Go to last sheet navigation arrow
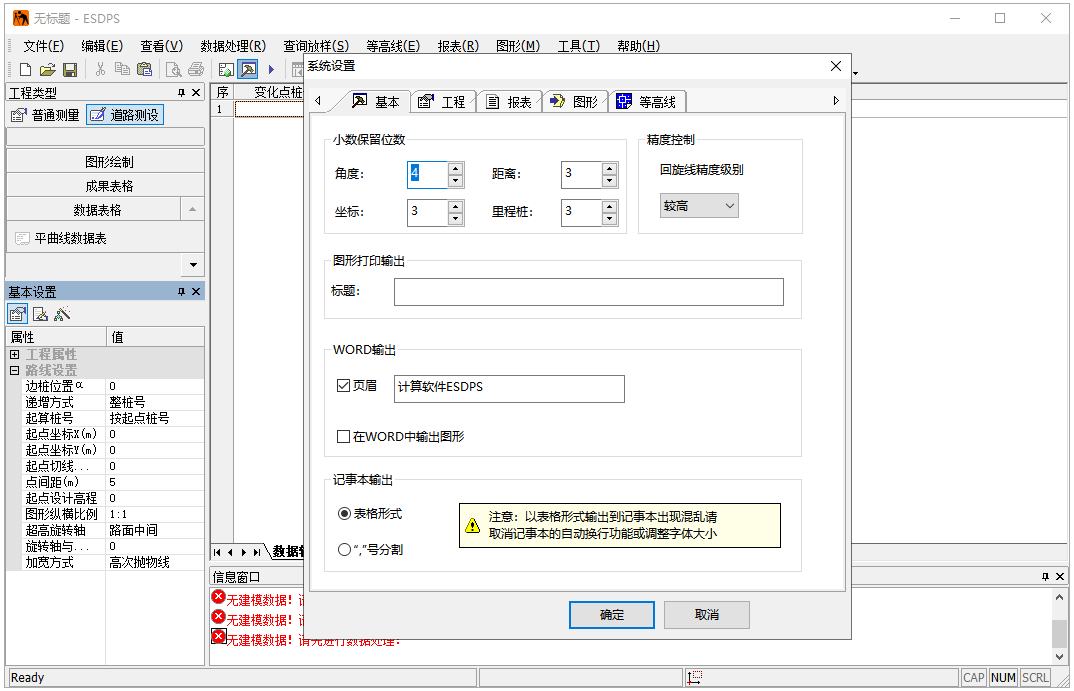Screen dimensions: 1074x691 pos(257,553)
